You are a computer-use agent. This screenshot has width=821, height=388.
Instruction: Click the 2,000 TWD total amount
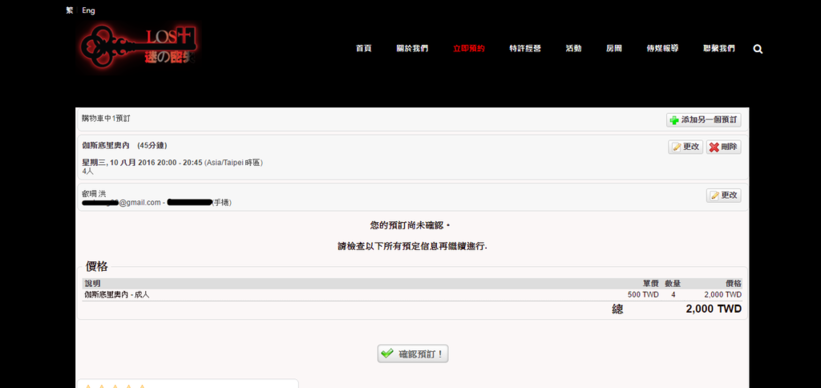(x=714, y=309)
